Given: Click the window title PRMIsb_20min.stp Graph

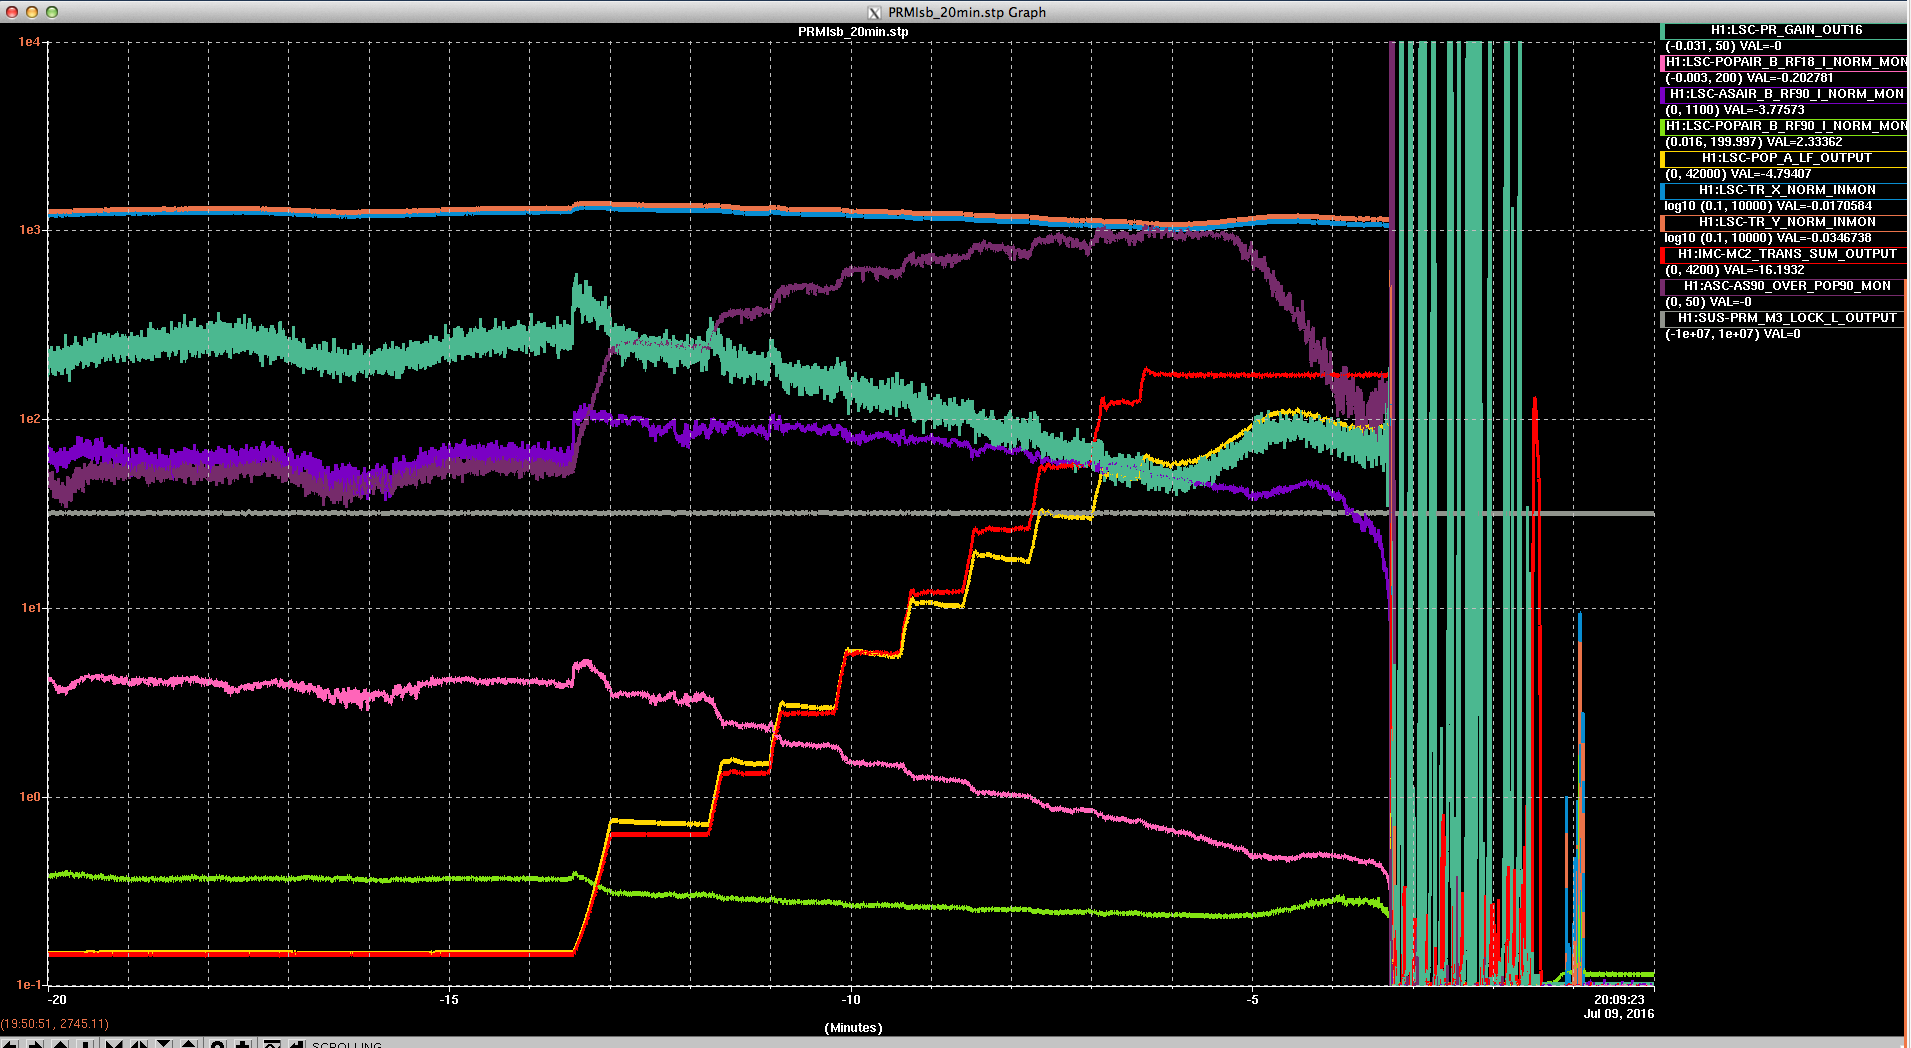Looking at the screenshot, I should tap(967, 12).
